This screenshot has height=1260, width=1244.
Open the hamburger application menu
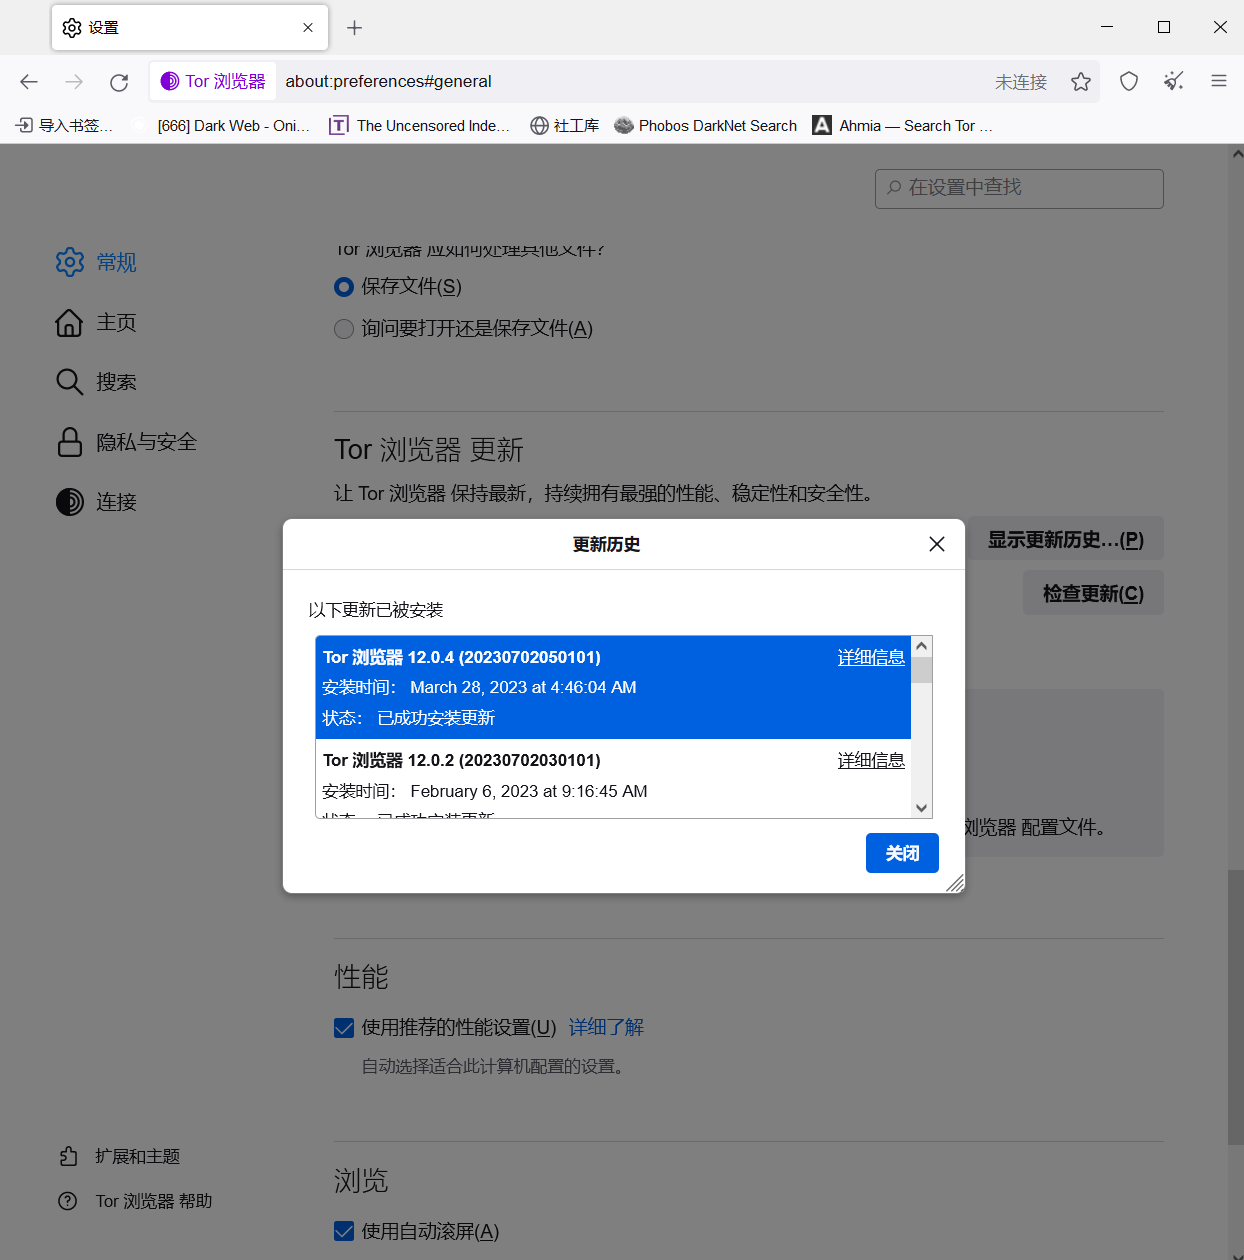[1219, 82]
